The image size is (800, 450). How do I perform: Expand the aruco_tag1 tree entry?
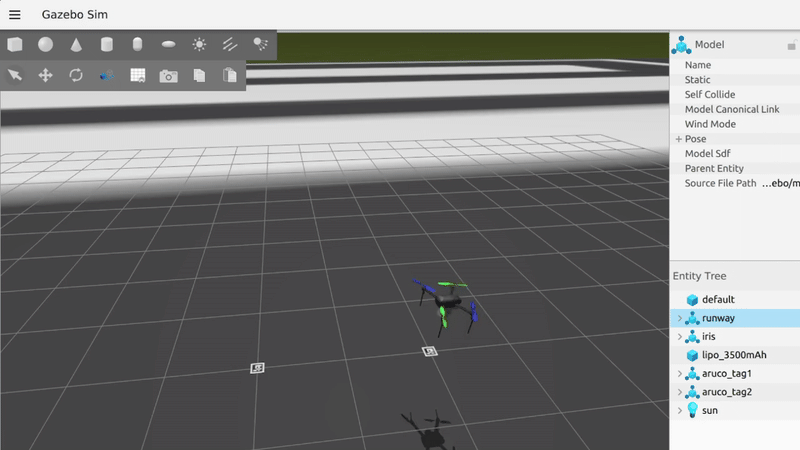[680, 374]
